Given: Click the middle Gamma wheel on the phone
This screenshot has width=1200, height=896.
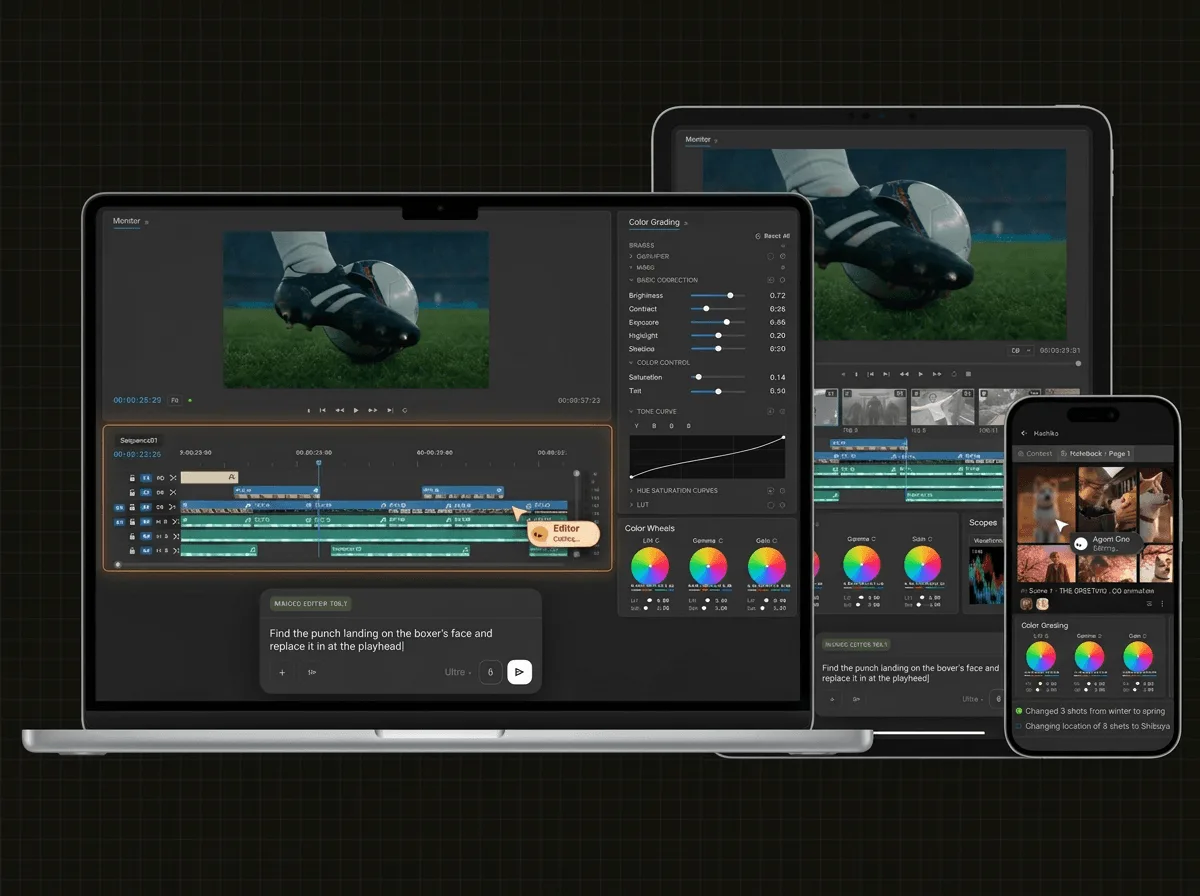Looking at the screenshot, I should (1089, 657).
